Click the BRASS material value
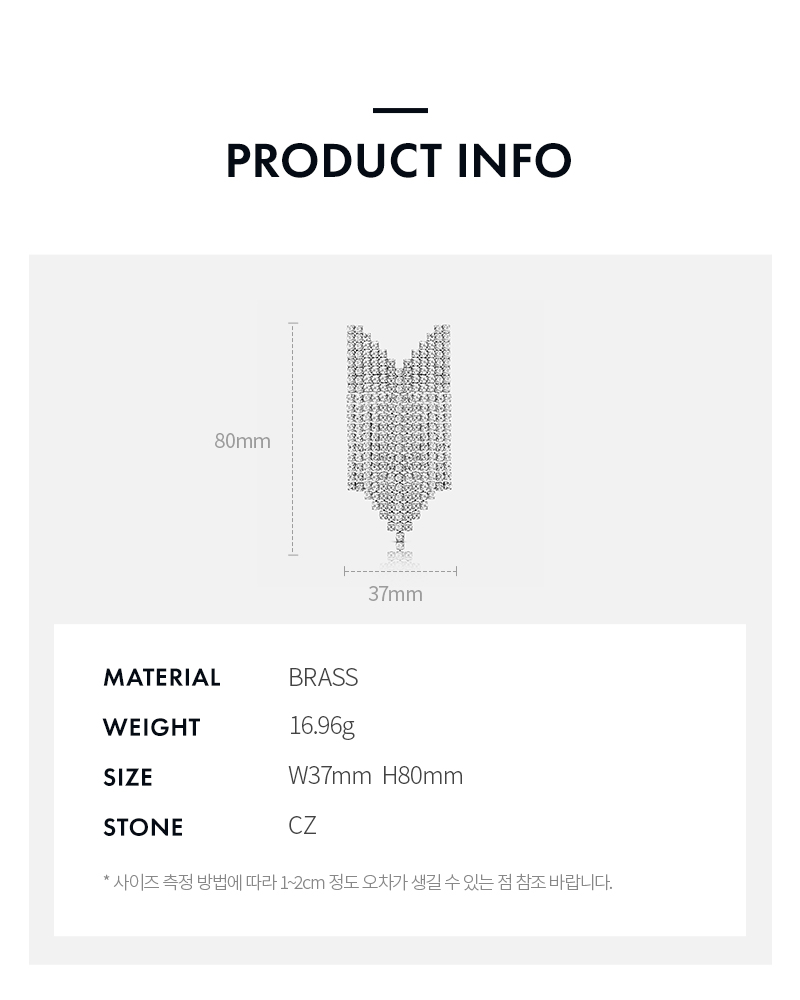This screenshot has height=1000, width=800. pyautogui.click(x=323, y=677)
